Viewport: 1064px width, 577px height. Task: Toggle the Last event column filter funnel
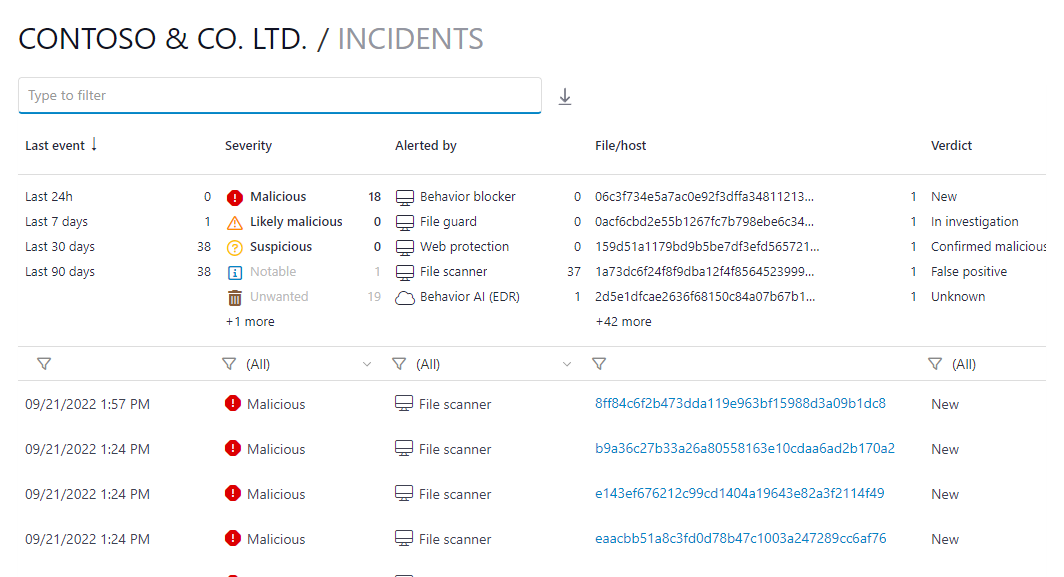(x=44, y=363)
